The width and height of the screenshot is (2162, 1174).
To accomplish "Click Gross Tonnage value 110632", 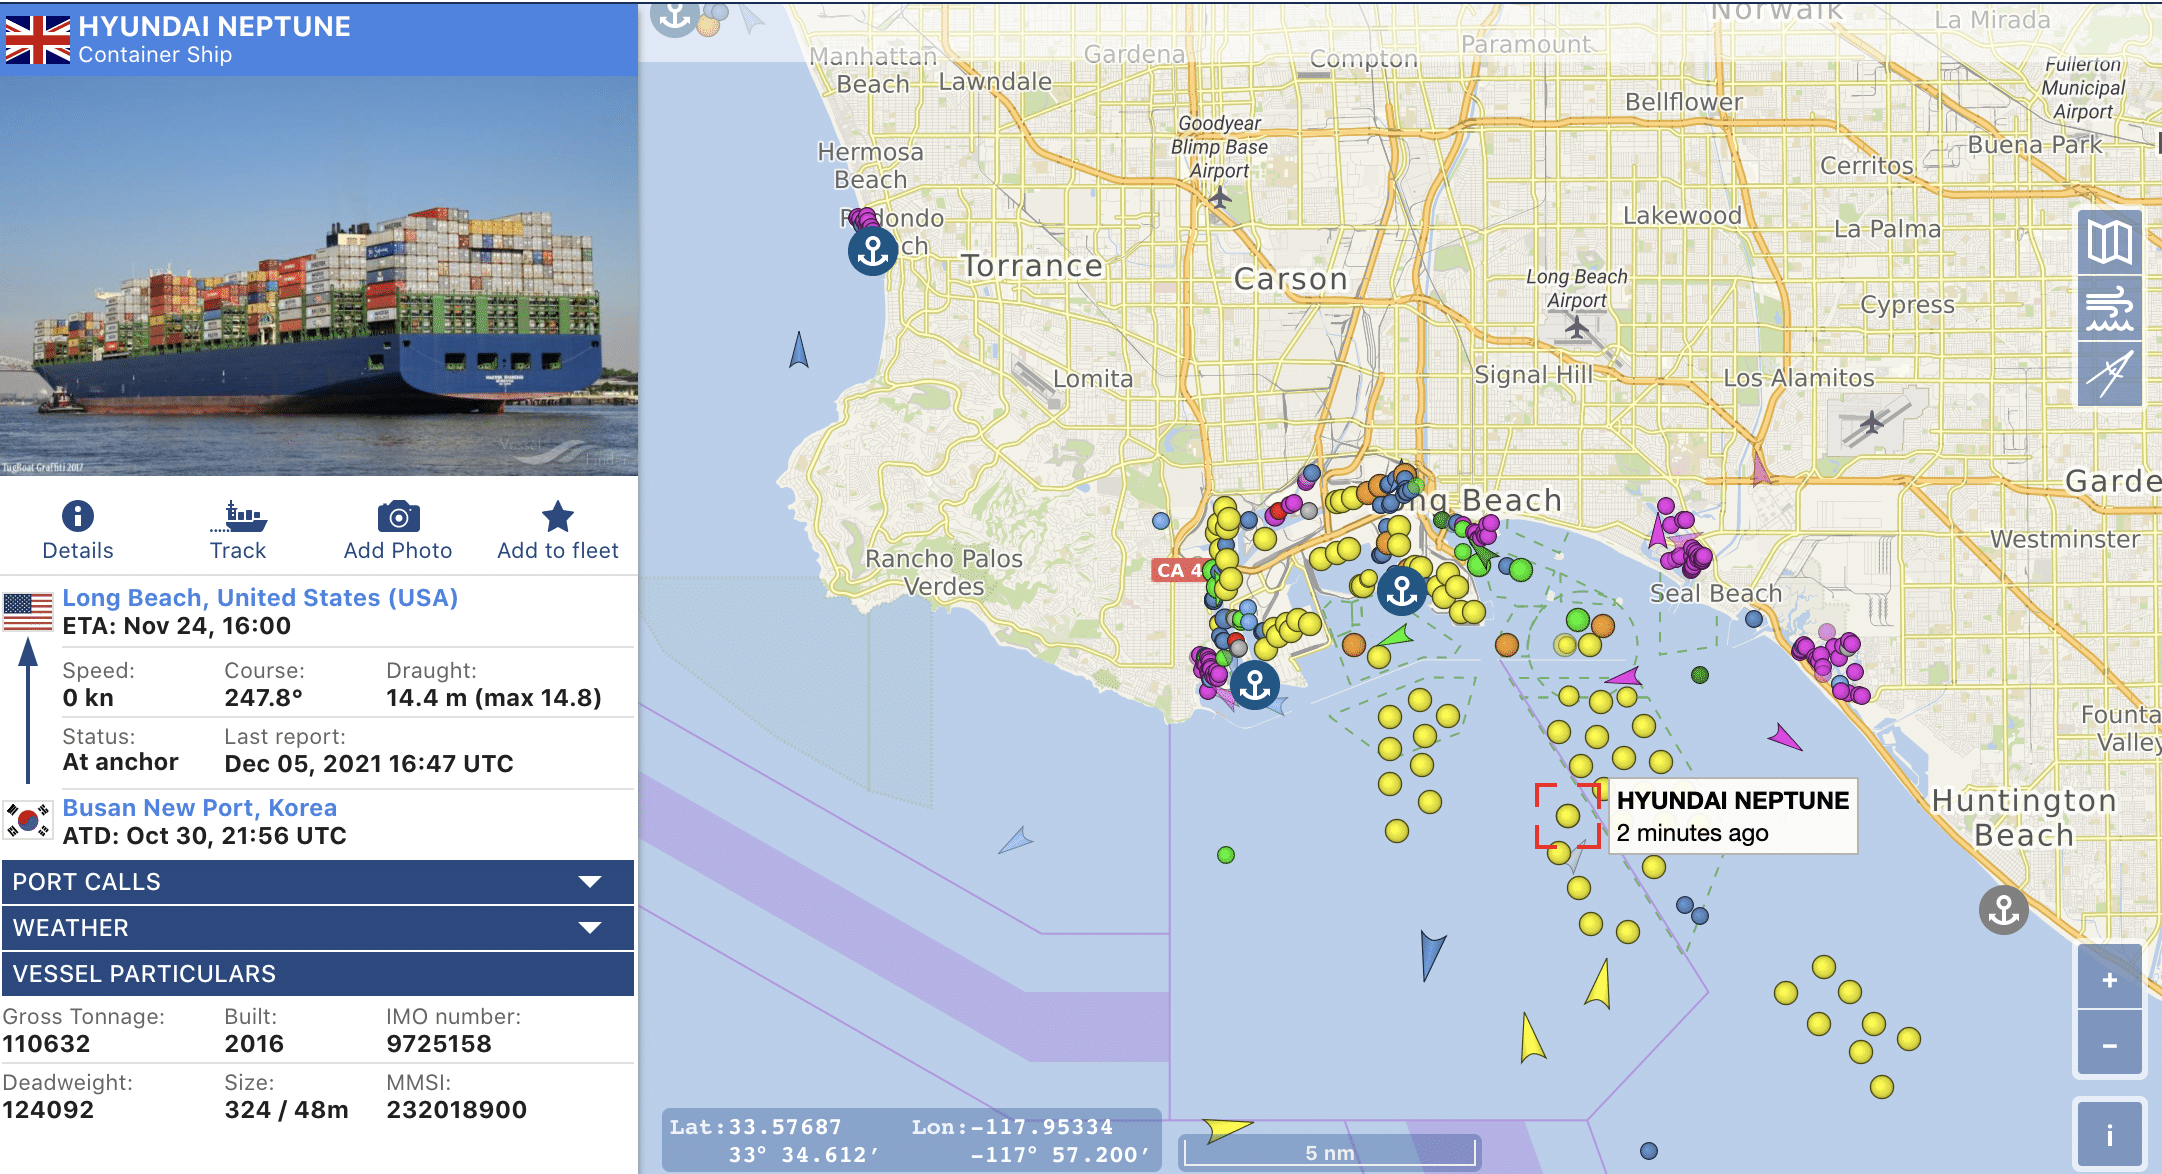I will (x=46, y=1044).
